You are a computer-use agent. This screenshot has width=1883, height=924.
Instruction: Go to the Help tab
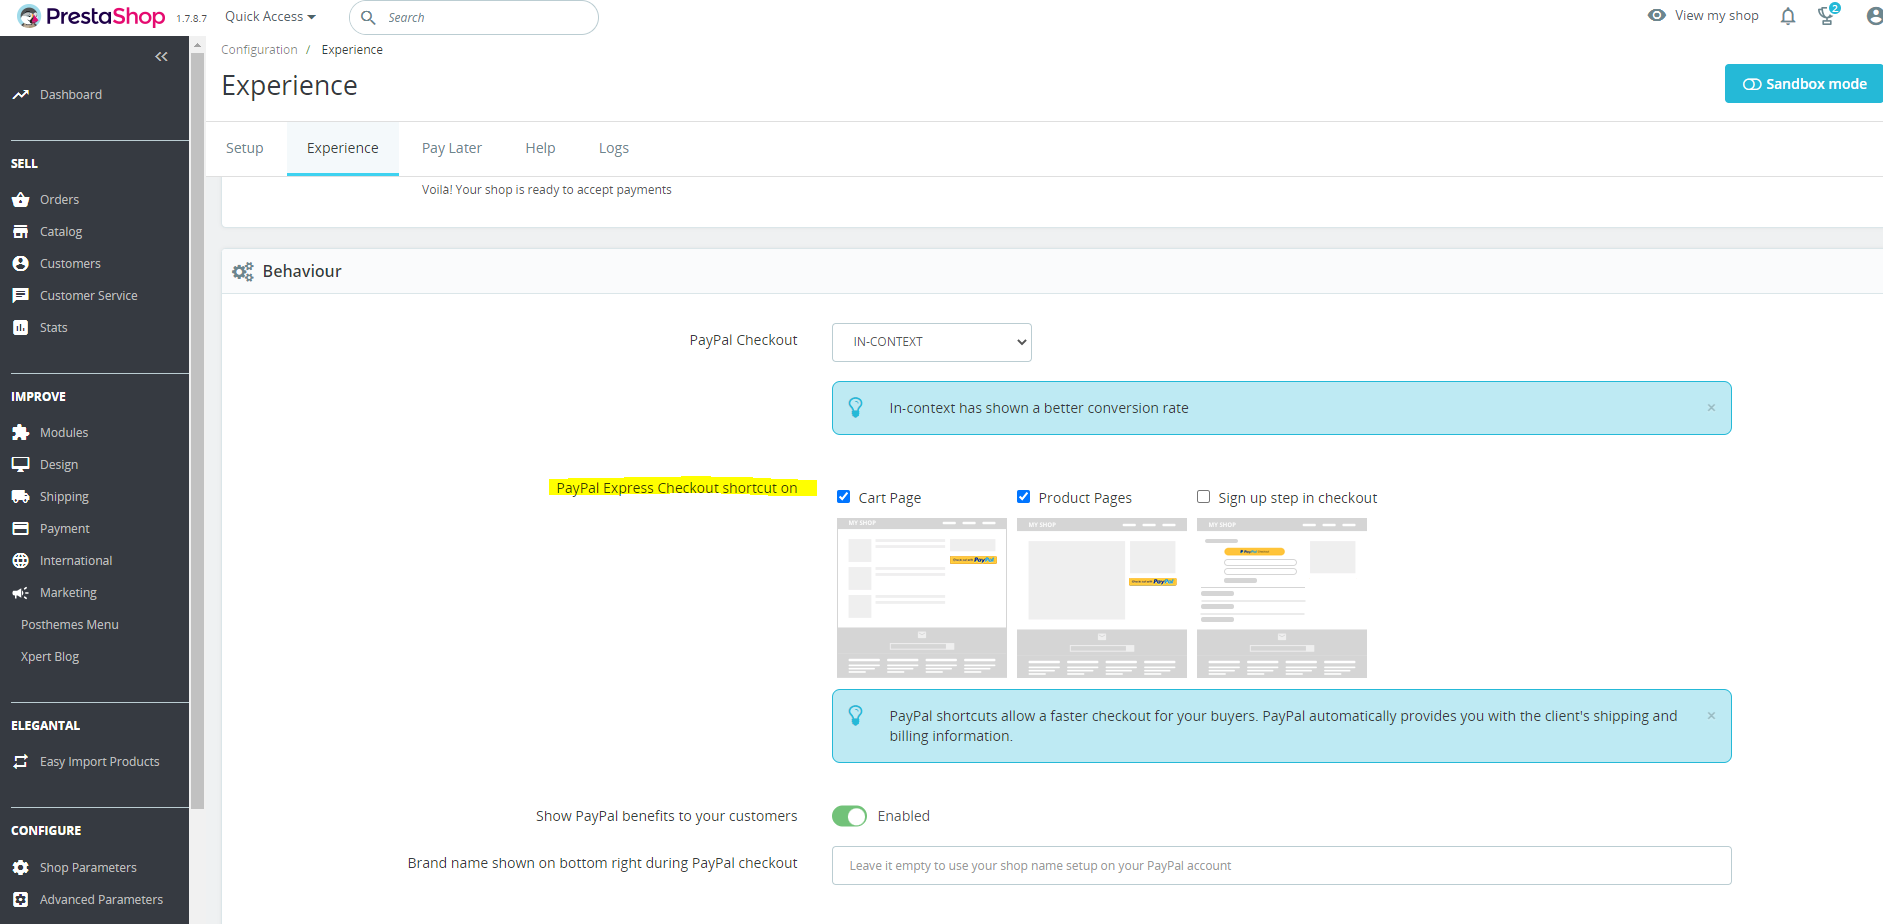coord(540,148)
